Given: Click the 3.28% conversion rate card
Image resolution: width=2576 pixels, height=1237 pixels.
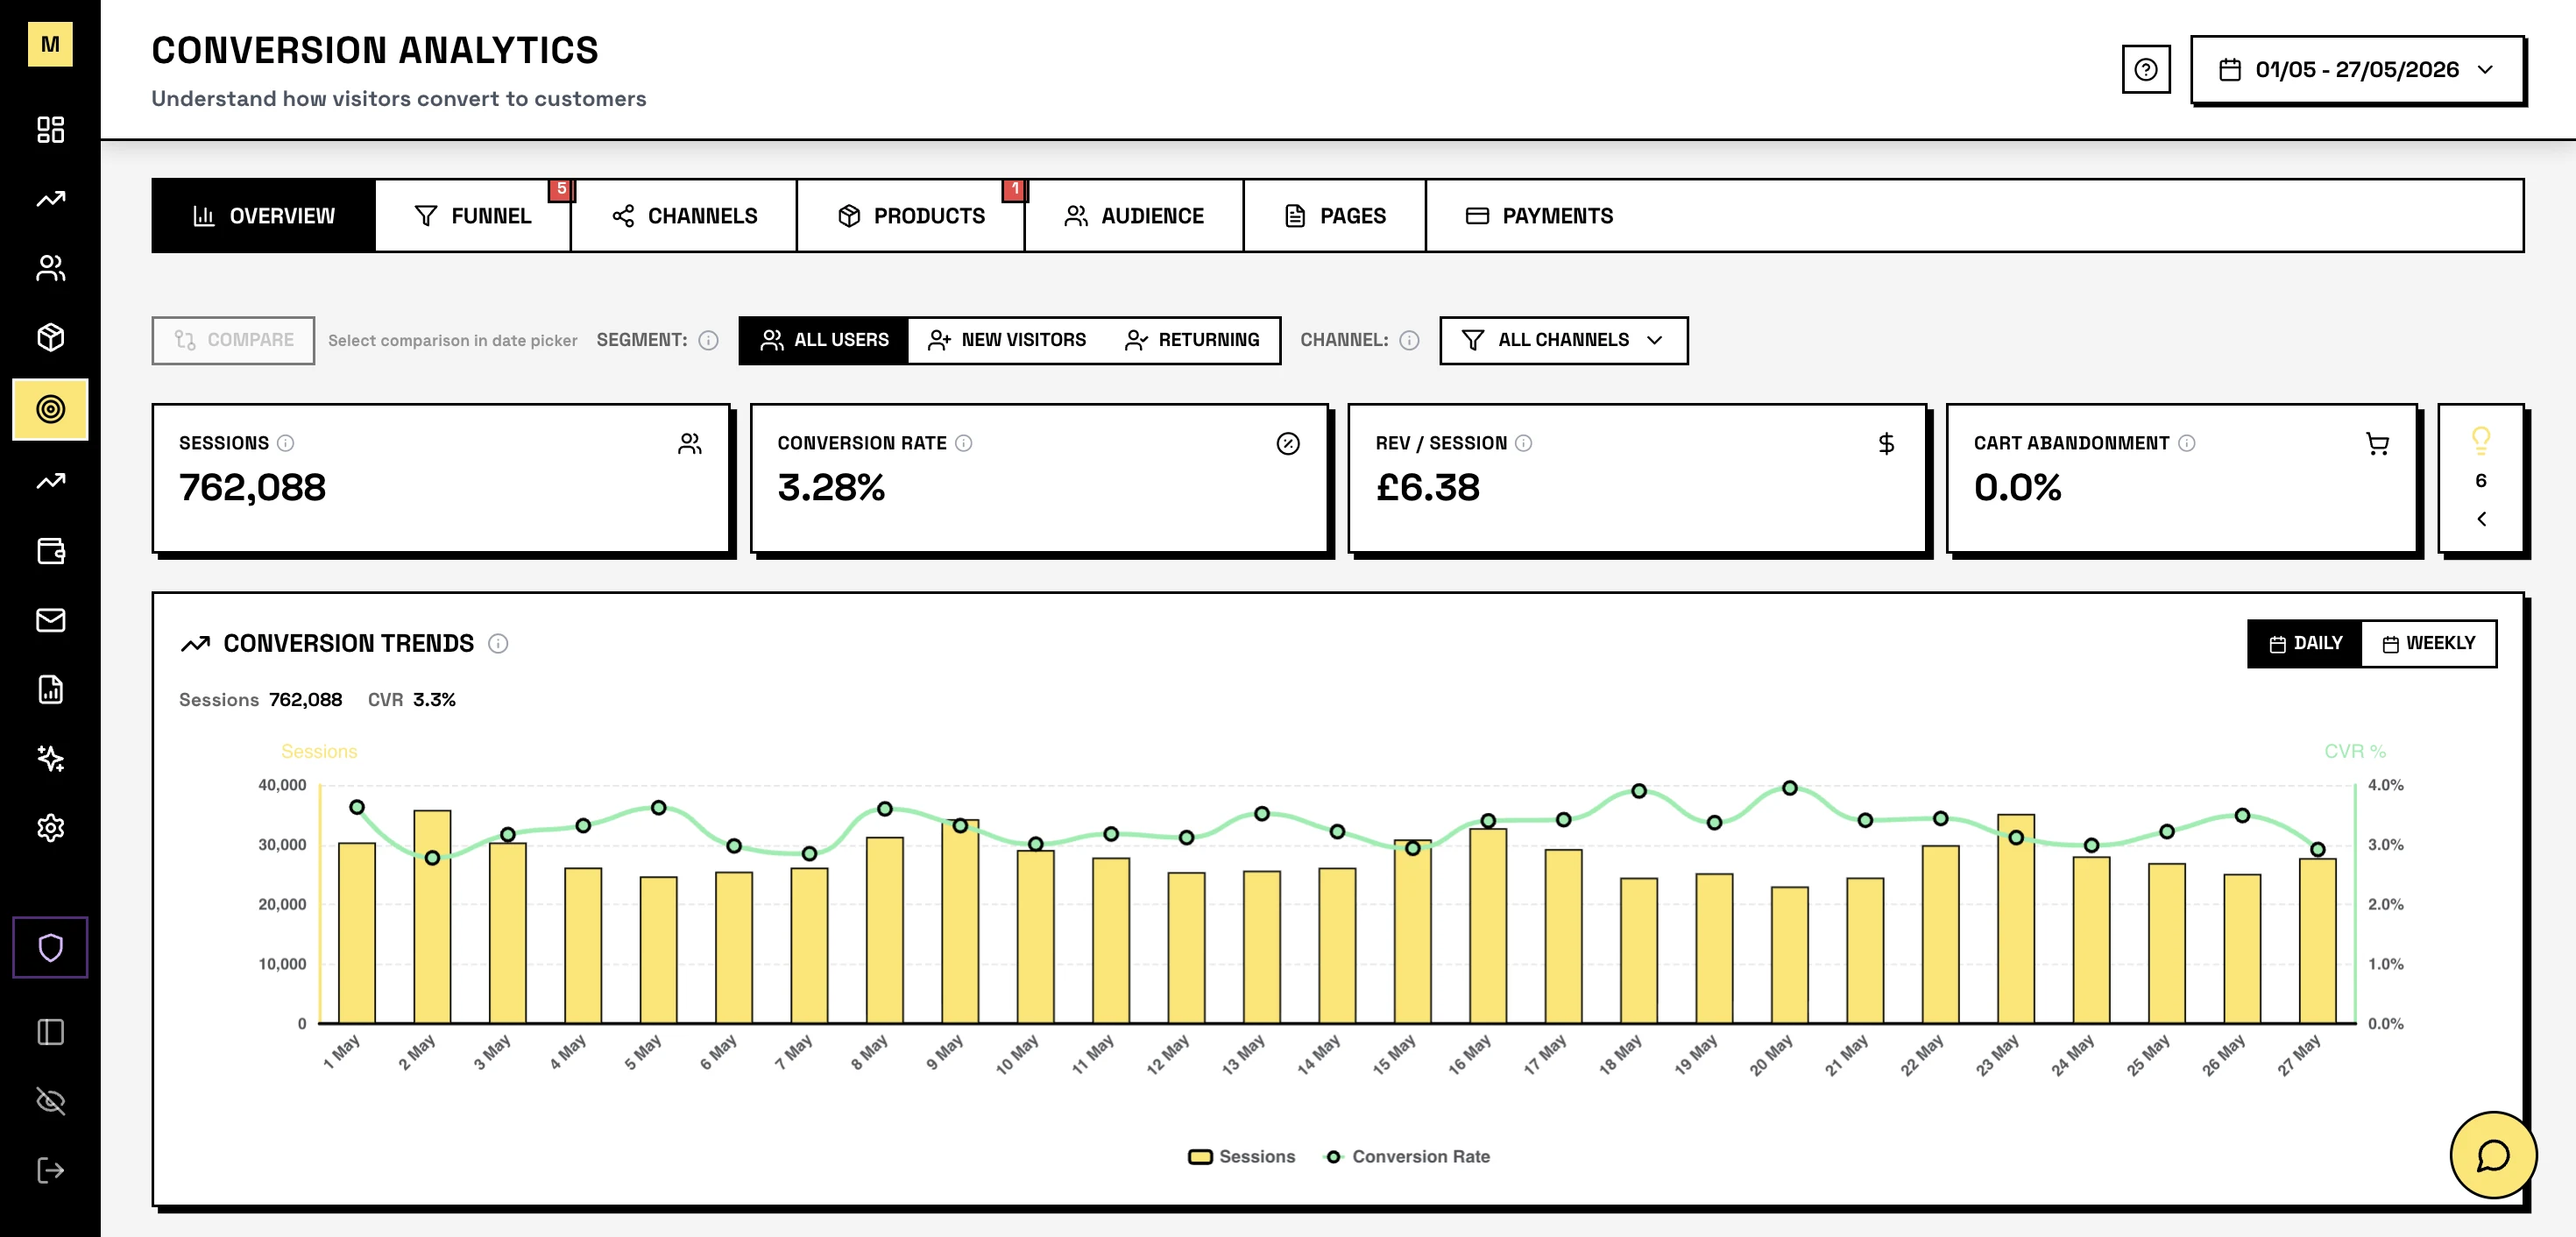Looking at the screenshot, I should (1039, 478).
